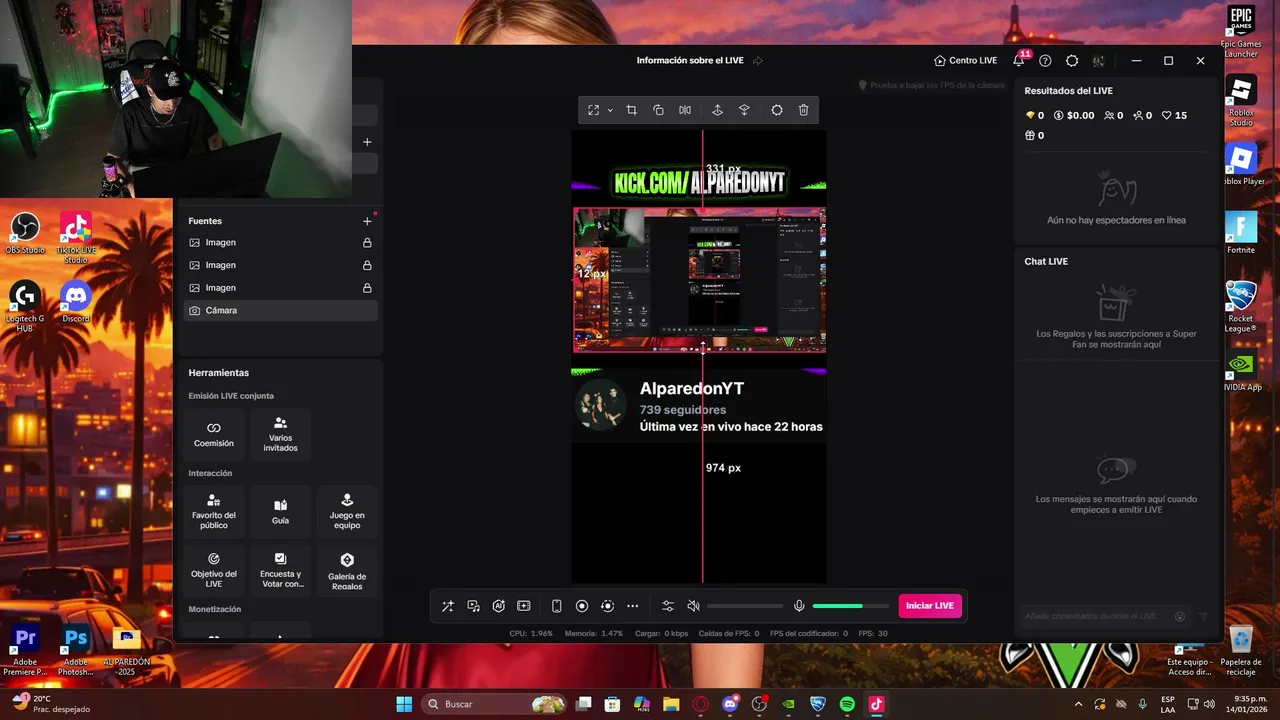Open the Varios invitados tool

(x=281, y=434)
